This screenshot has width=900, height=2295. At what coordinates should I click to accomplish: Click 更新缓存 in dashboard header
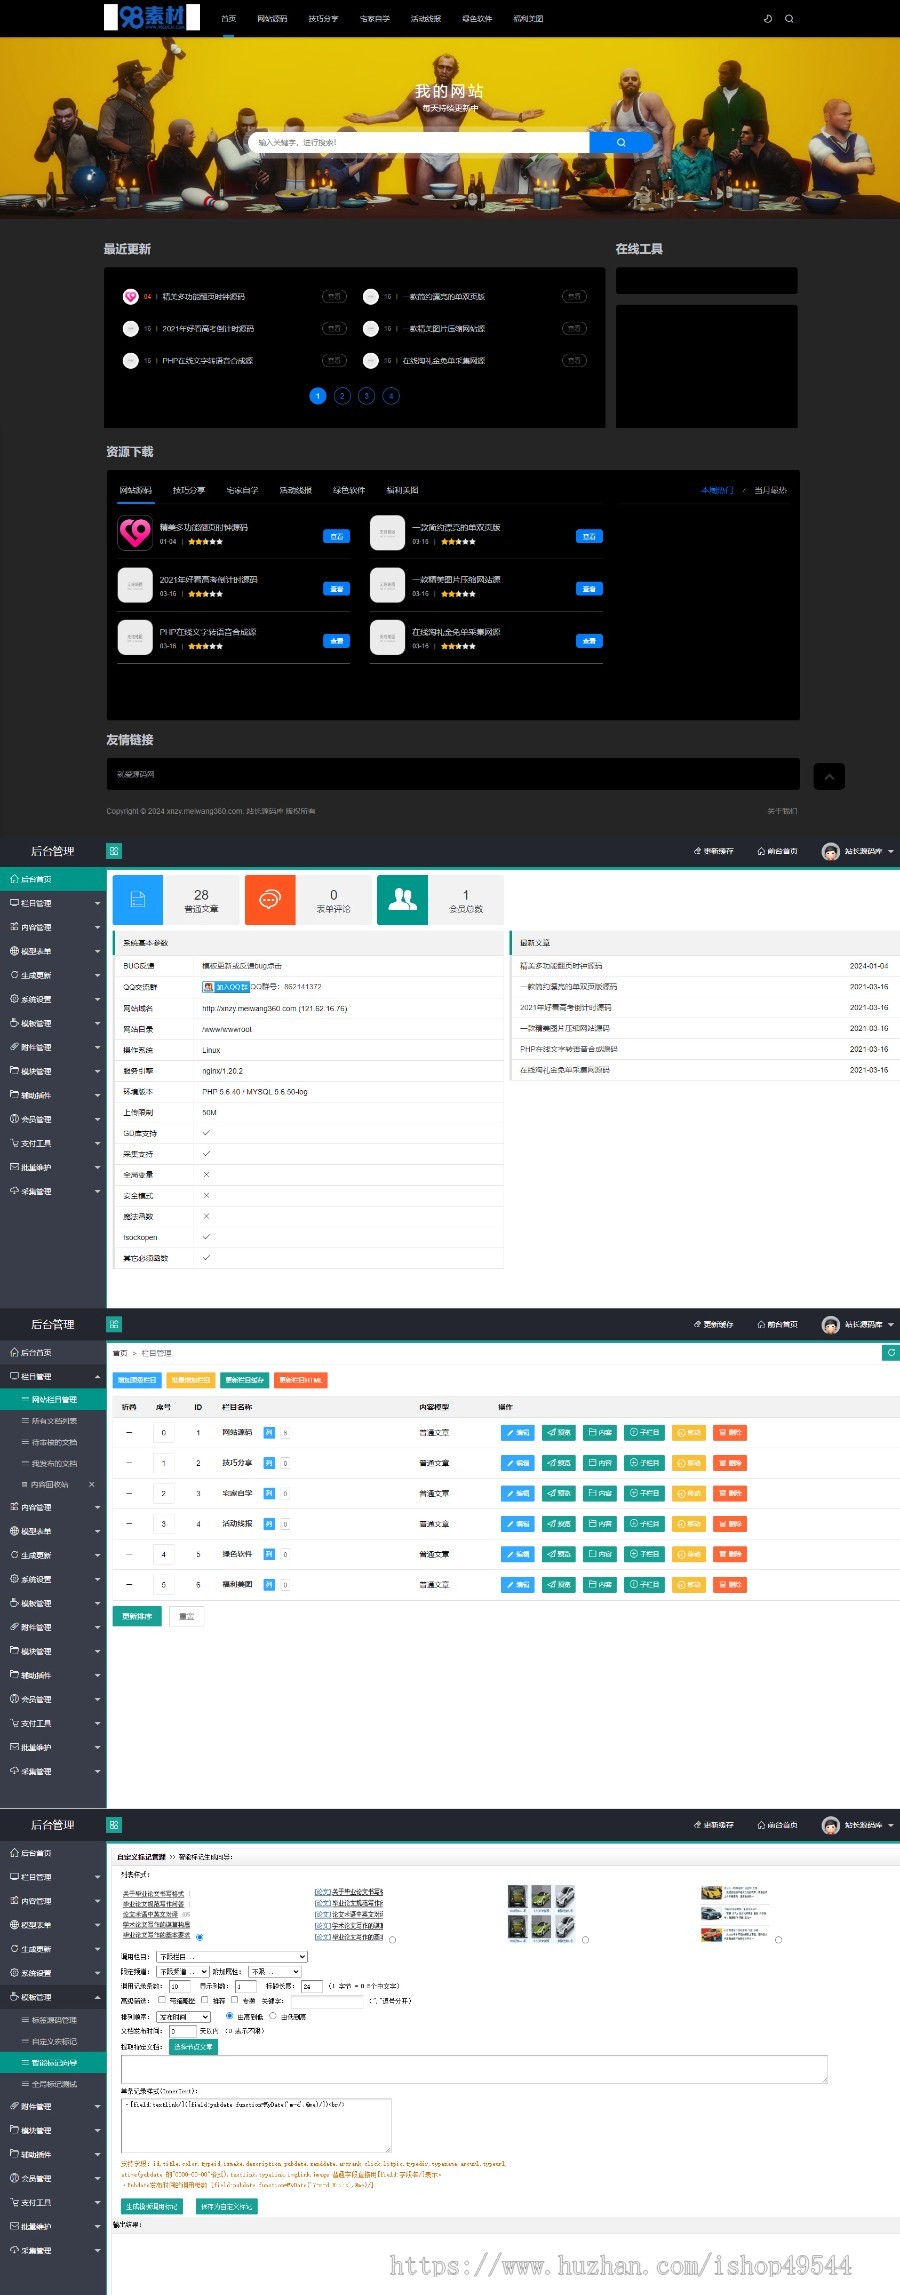click(x=714, y=851)
